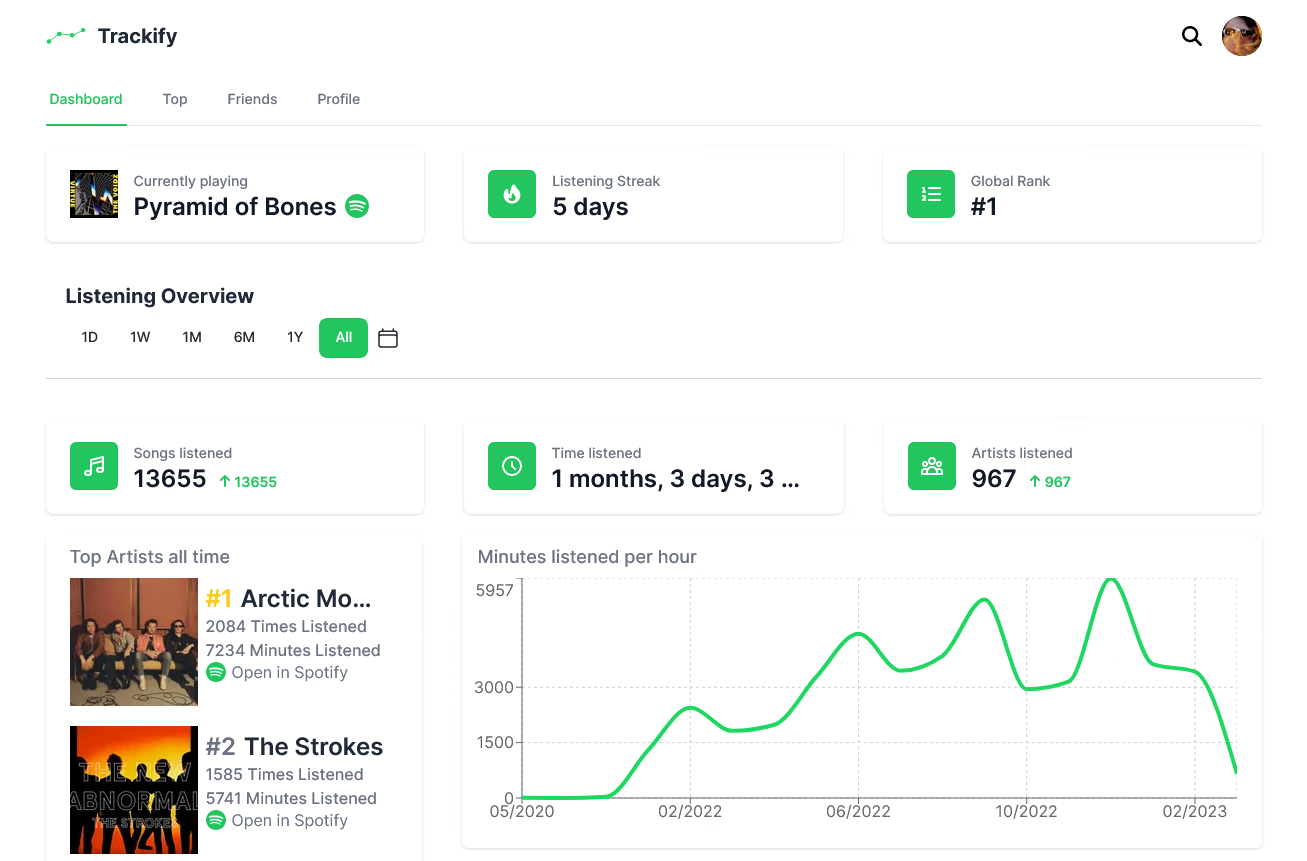
Task: Click the Trackify logo icon
Action: 66,37
